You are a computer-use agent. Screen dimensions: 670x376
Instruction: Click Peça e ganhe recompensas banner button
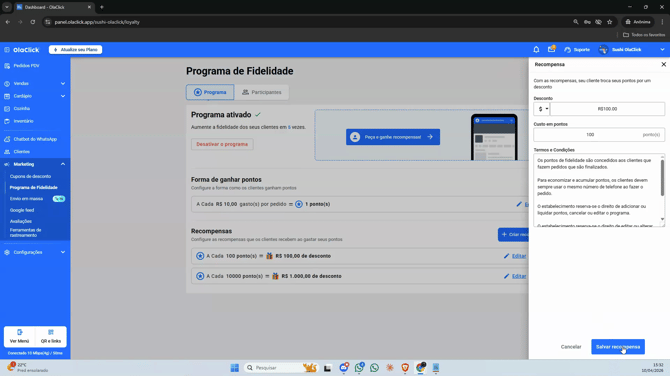[393, 137]
